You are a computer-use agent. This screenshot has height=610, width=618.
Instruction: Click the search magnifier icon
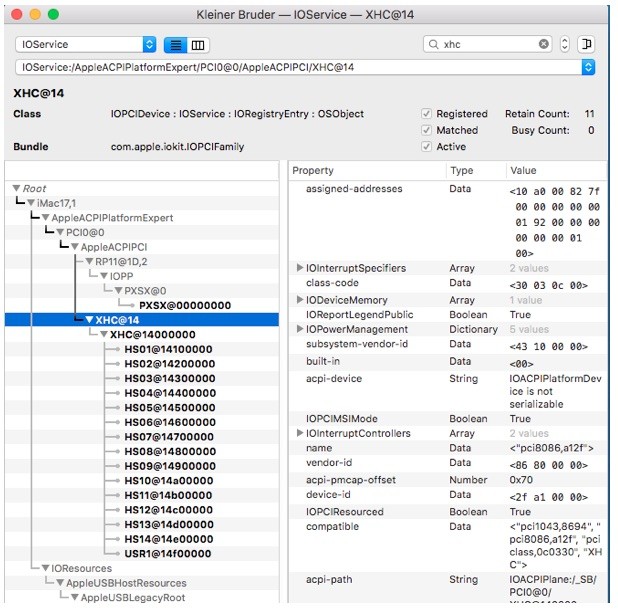point(433,45)
